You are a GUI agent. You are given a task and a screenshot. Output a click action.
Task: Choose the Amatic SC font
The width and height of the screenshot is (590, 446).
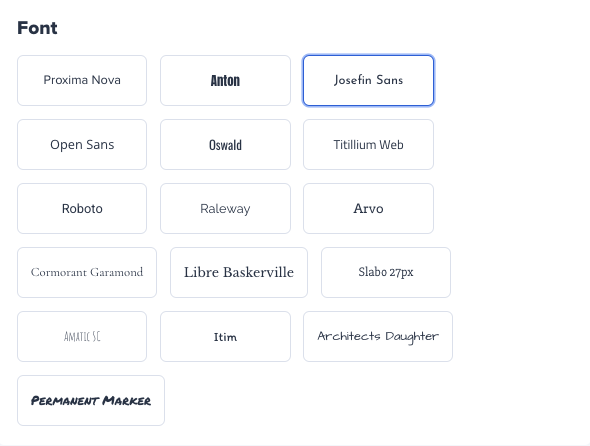(x=82, y=336)
